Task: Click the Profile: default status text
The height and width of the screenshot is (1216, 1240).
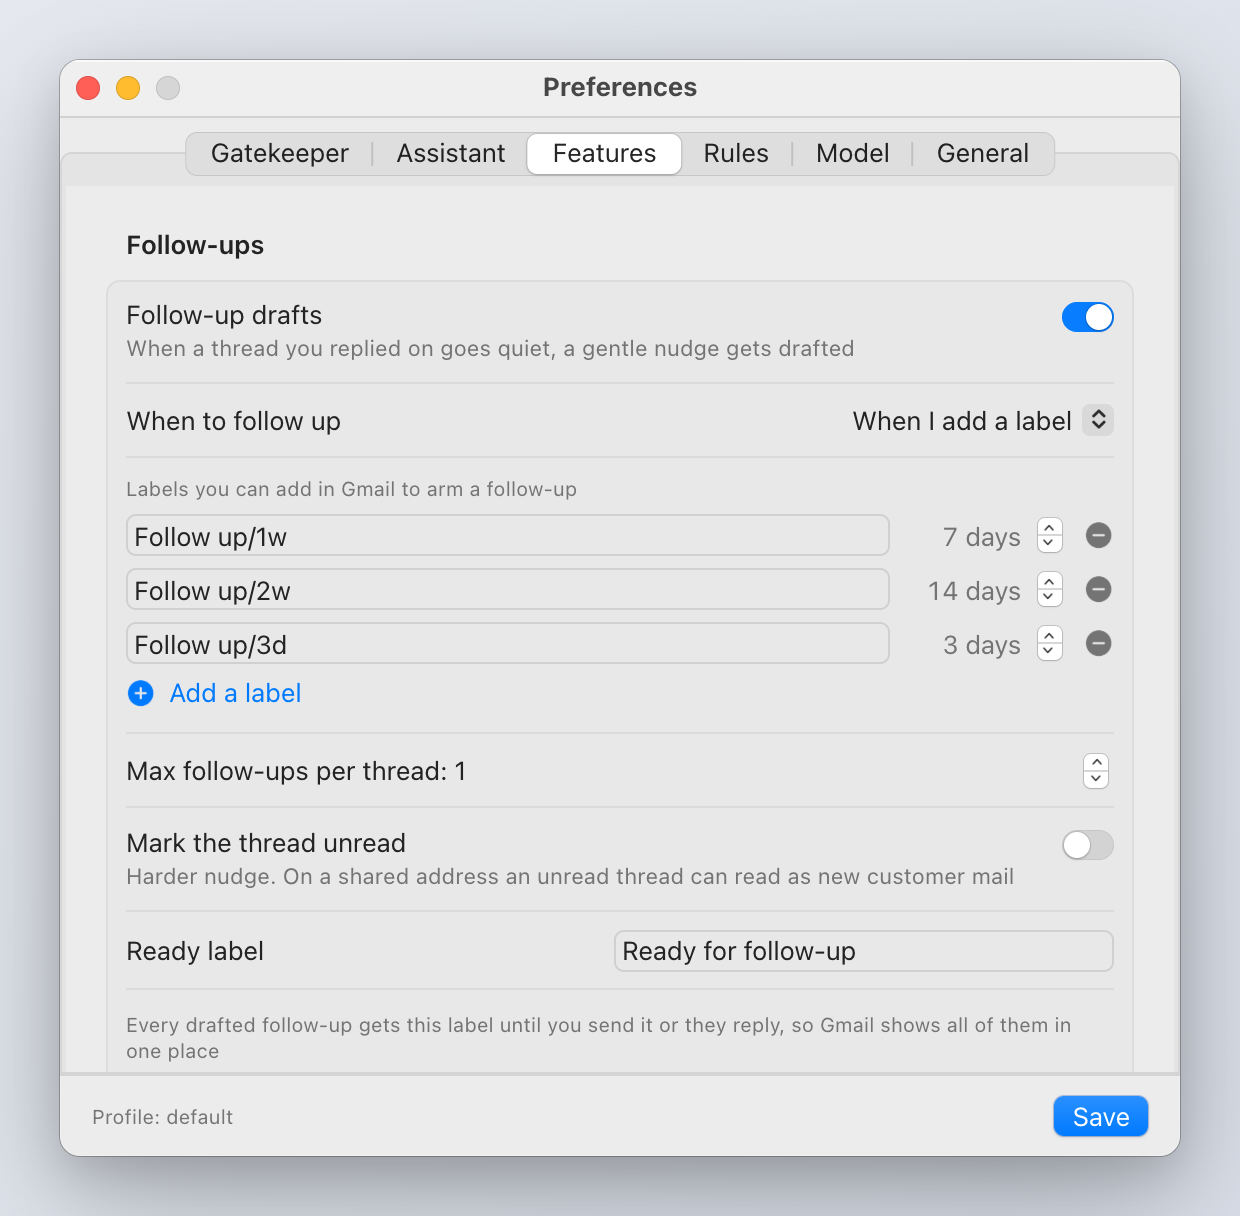Action: coord(163,1117)
